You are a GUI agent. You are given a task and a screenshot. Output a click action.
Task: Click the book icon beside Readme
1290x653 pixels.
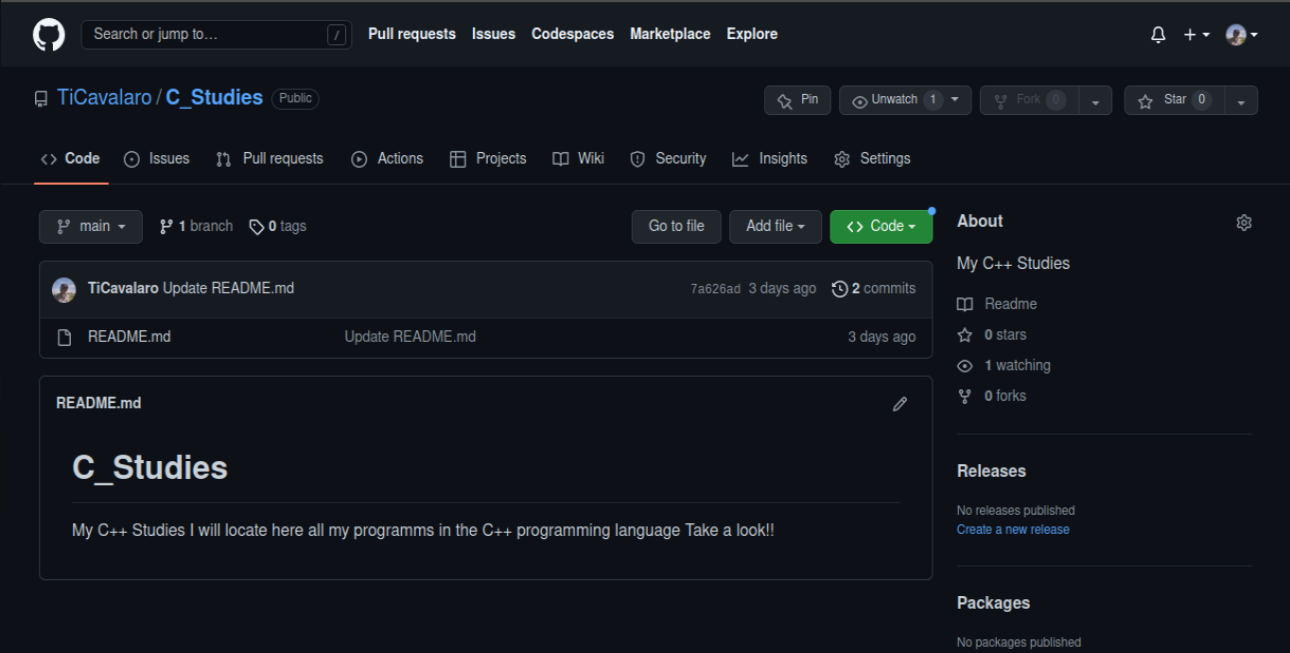point(965,304)
